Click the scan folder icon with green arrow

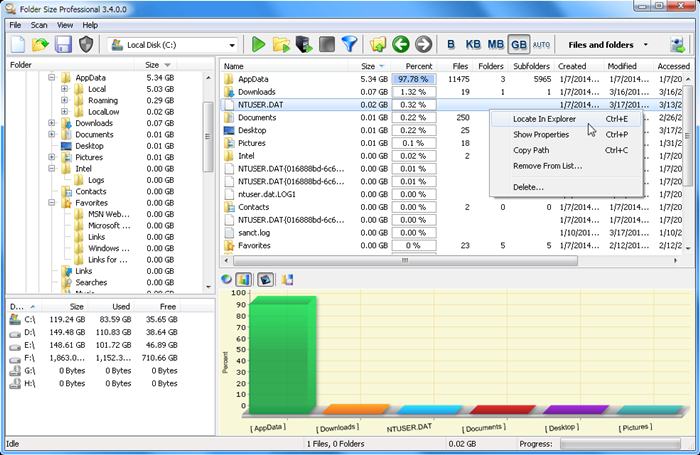coord(281,45)
